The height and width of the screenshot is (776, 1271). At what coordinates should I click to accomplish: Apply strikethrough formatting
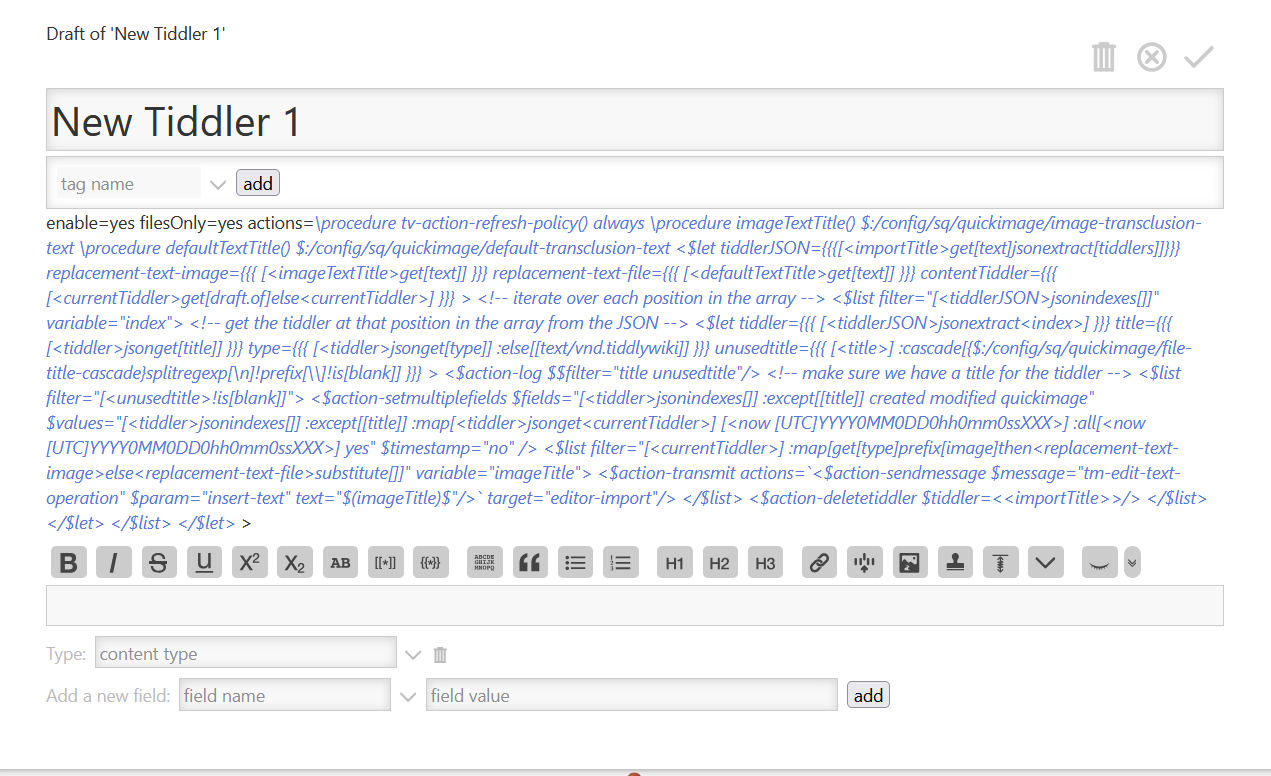pyautogui.click(x=159, y=563)
